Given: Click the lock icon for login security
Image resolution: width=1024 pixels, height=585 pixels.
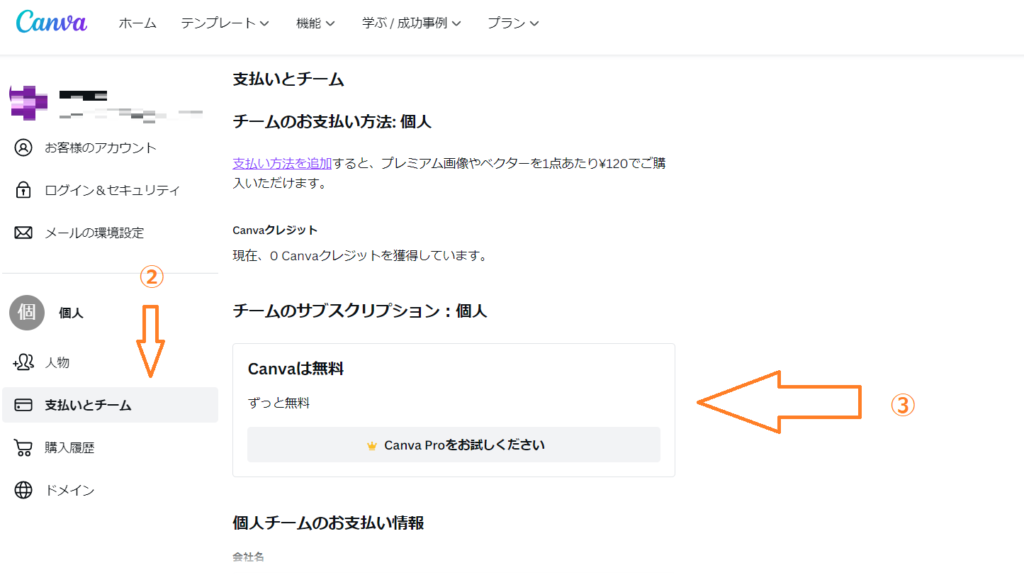Looking at the screenshot, I should 24,190.
